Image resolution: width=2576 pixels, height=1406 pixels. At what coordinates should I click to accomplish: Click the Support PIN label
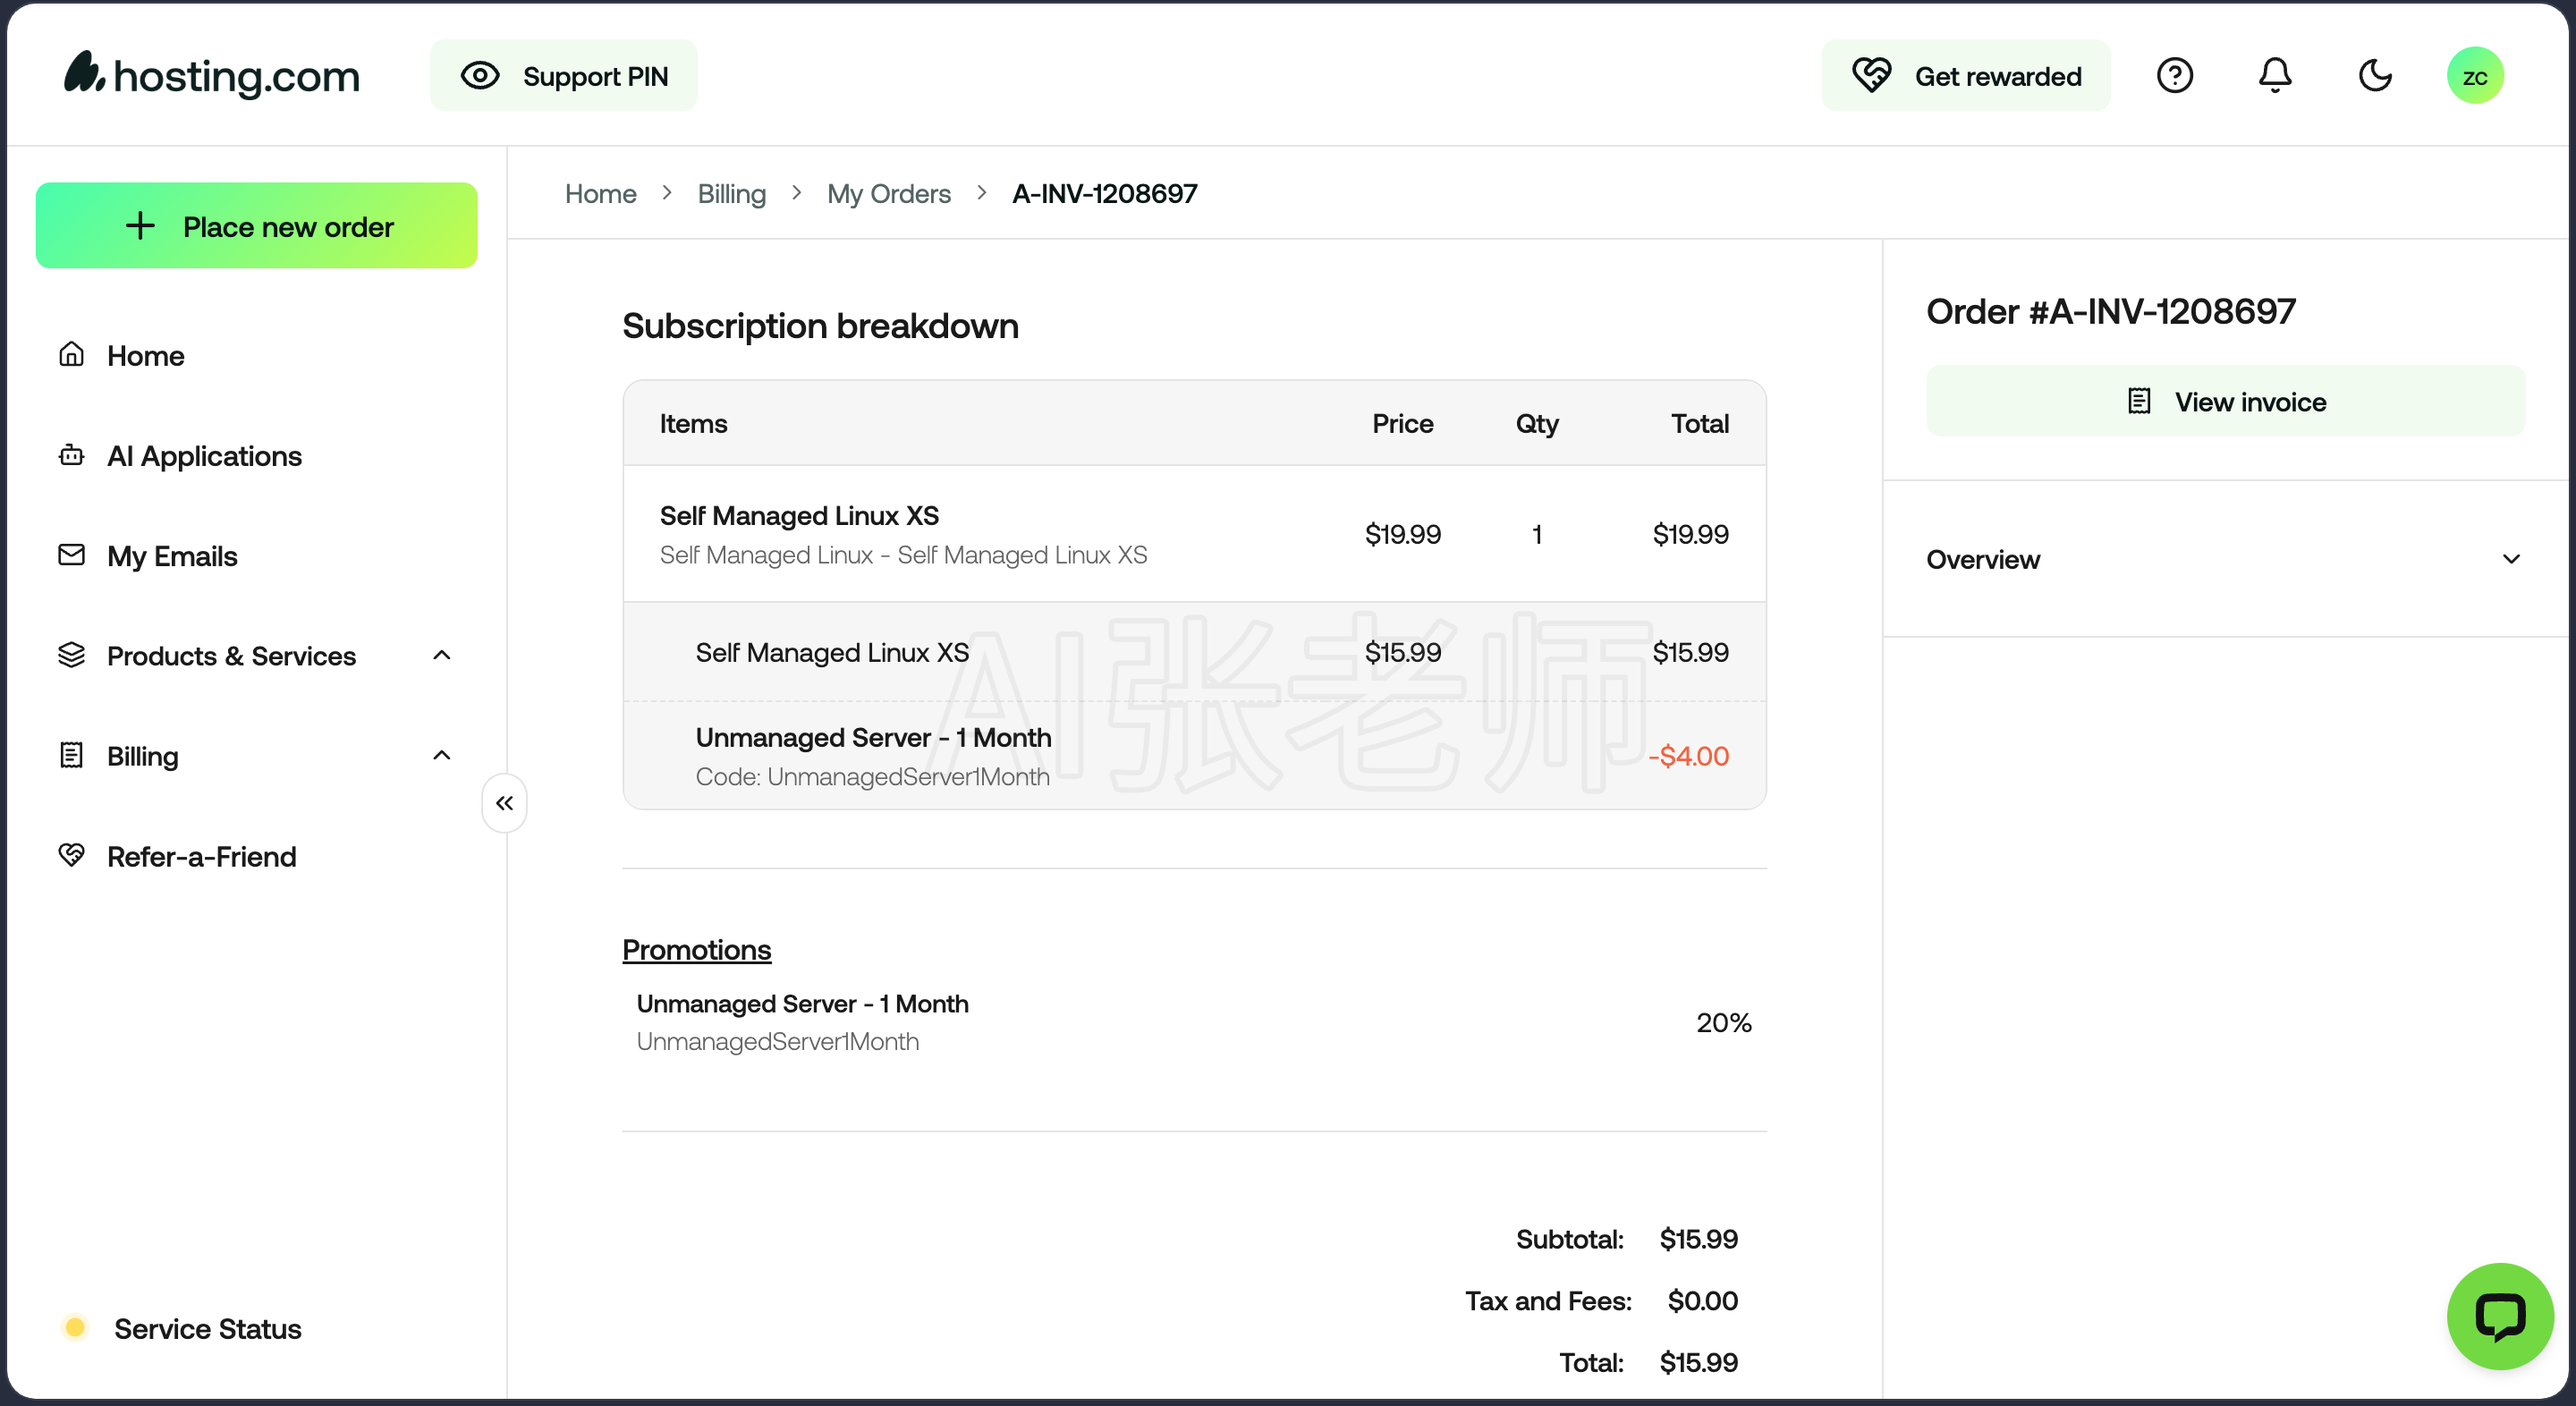pyautogui.click(x=595, y=76)
